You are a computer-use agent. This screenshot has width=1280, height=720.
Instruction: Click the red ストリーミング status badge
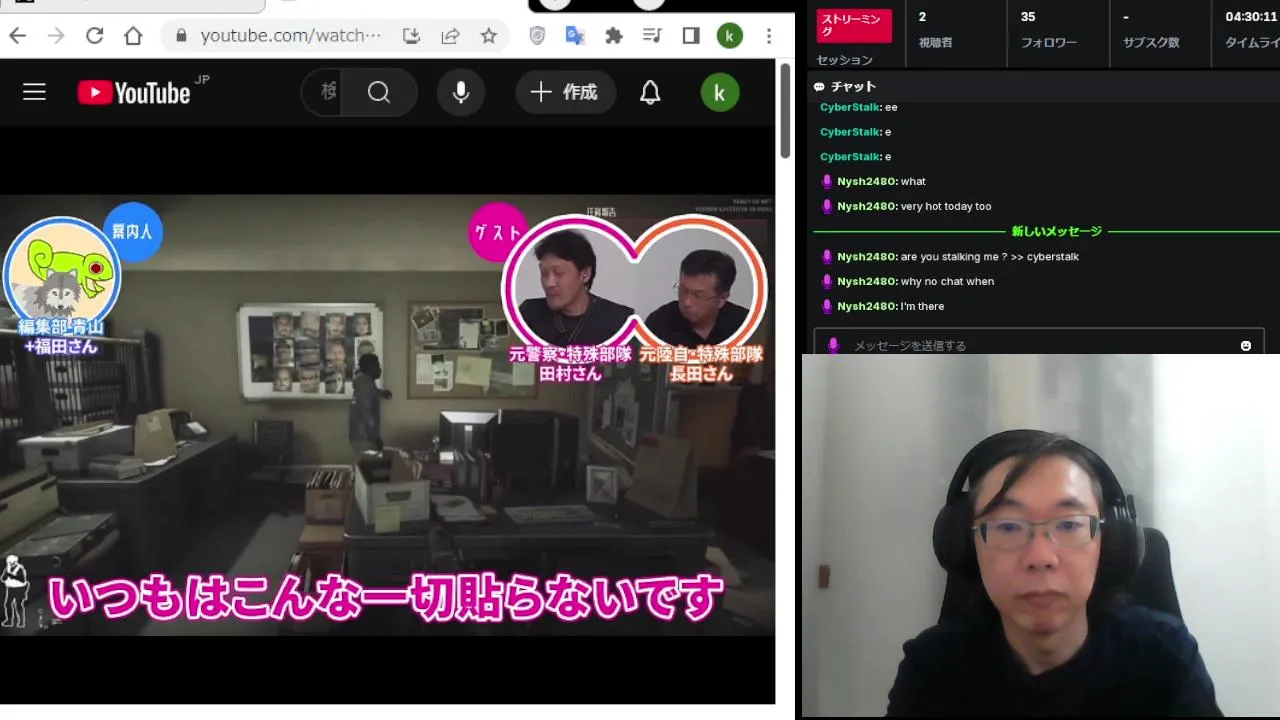(x=854, y=25)
